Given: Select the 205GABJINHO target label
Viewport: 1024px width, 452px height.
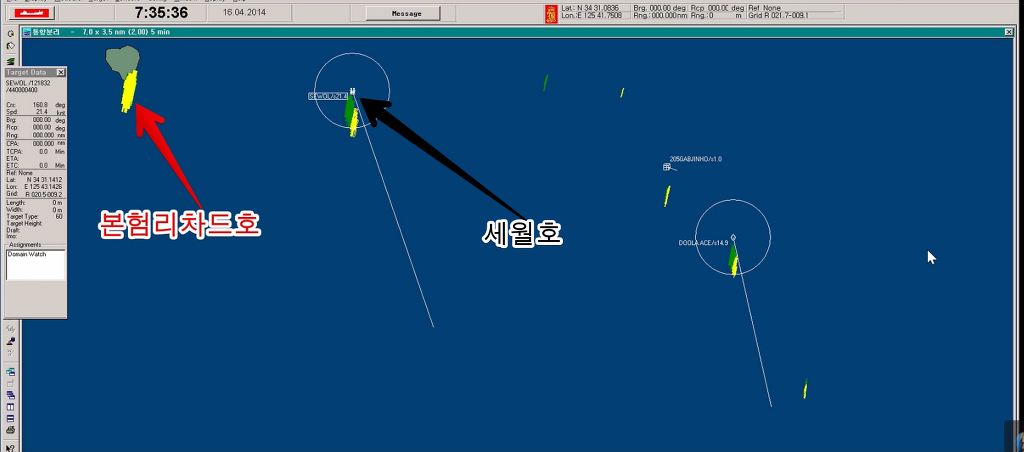Looking at the screenshot, I should coord(696,159).
